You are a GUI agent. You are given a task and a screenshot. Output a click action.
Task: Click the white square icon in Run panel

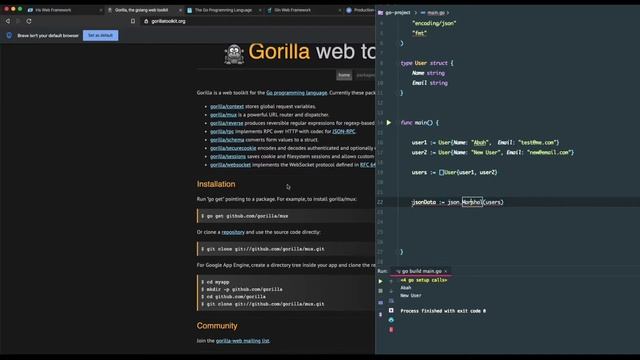tap(391, 311)
